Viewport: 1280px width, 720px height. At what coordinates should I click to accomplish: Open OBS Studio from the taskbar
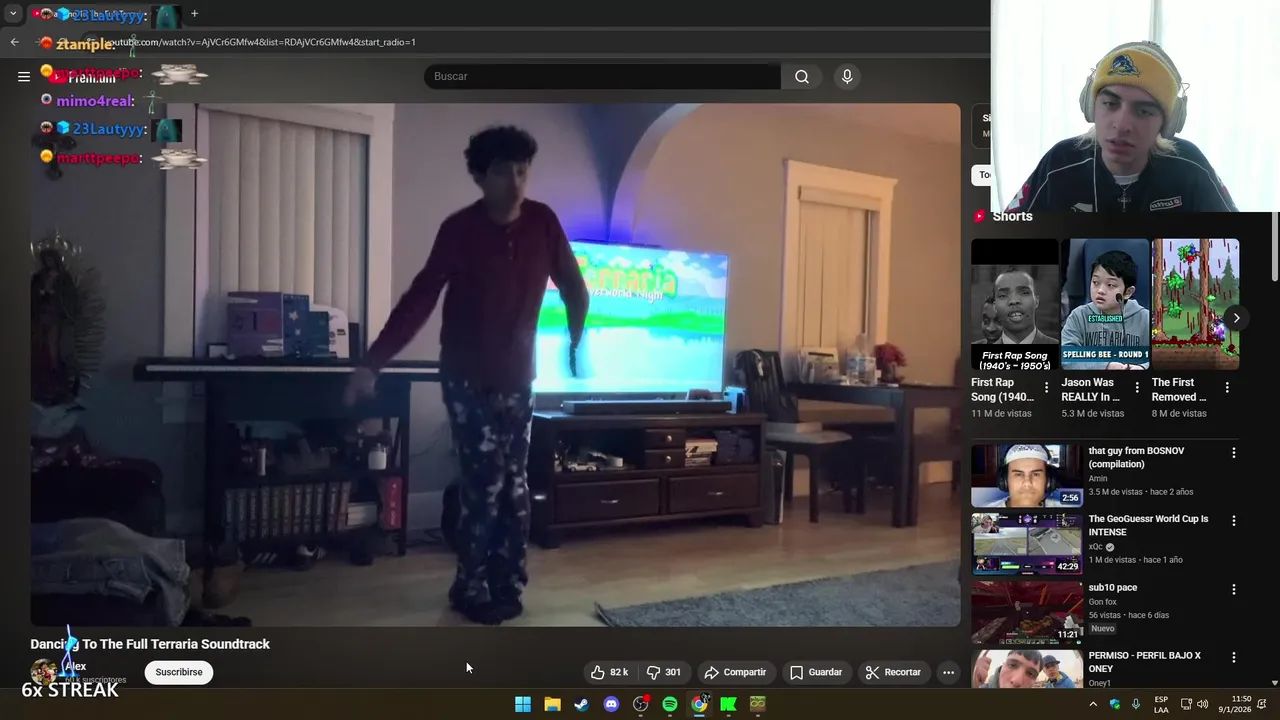640,704
